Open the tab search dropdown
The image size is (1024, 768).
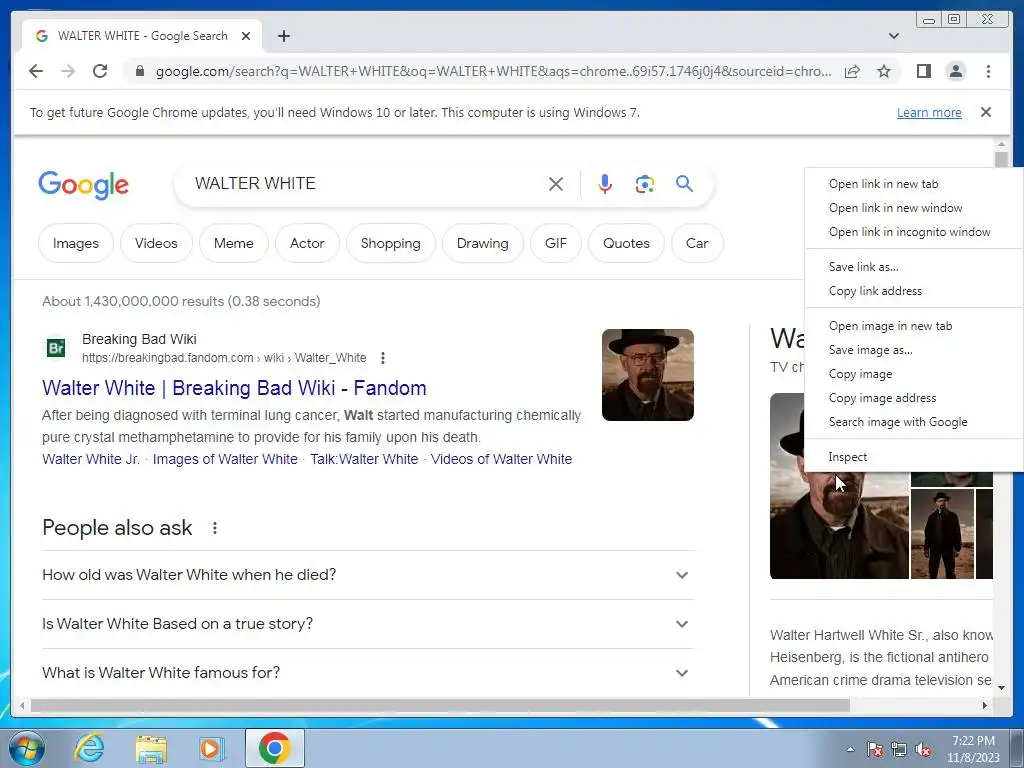tap(894, 36)
